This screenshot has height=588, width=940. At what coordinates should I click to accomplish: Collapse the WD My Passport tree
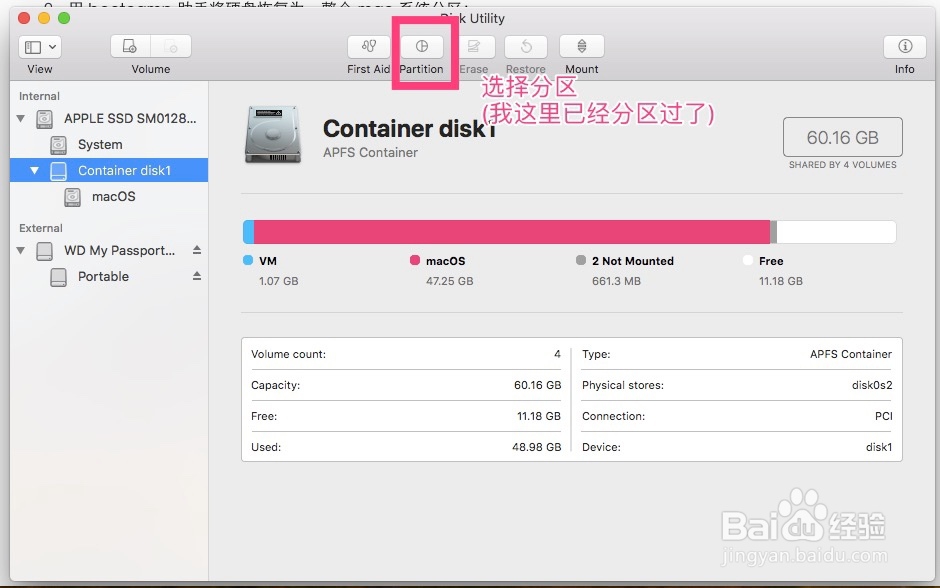pos(21,250)
